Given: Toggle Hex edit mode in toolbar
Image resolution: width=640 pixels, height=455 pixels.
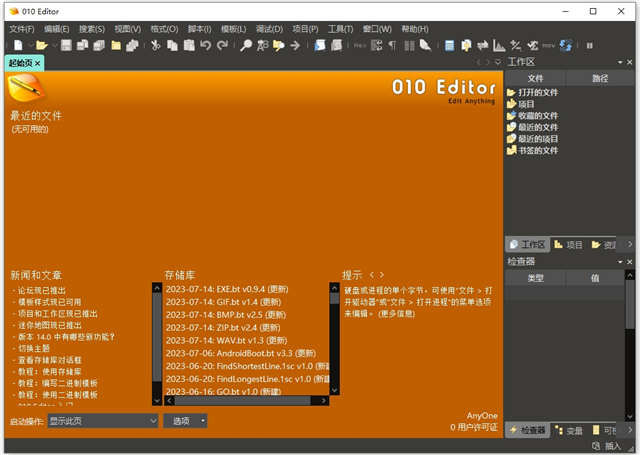Looking at the screenshot, I should tap(361, 45).
